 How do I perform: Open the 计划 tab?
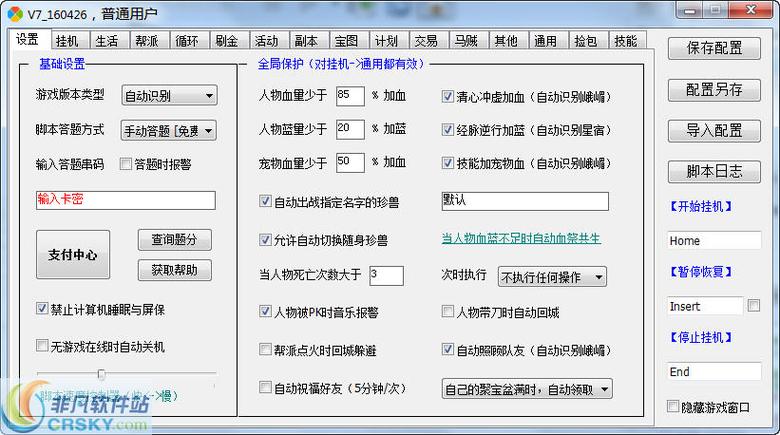point(390,40)
